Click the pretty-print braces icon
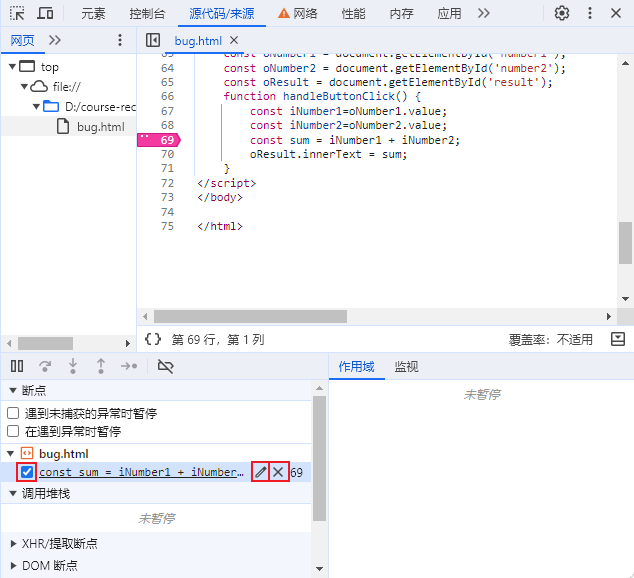 153,339
